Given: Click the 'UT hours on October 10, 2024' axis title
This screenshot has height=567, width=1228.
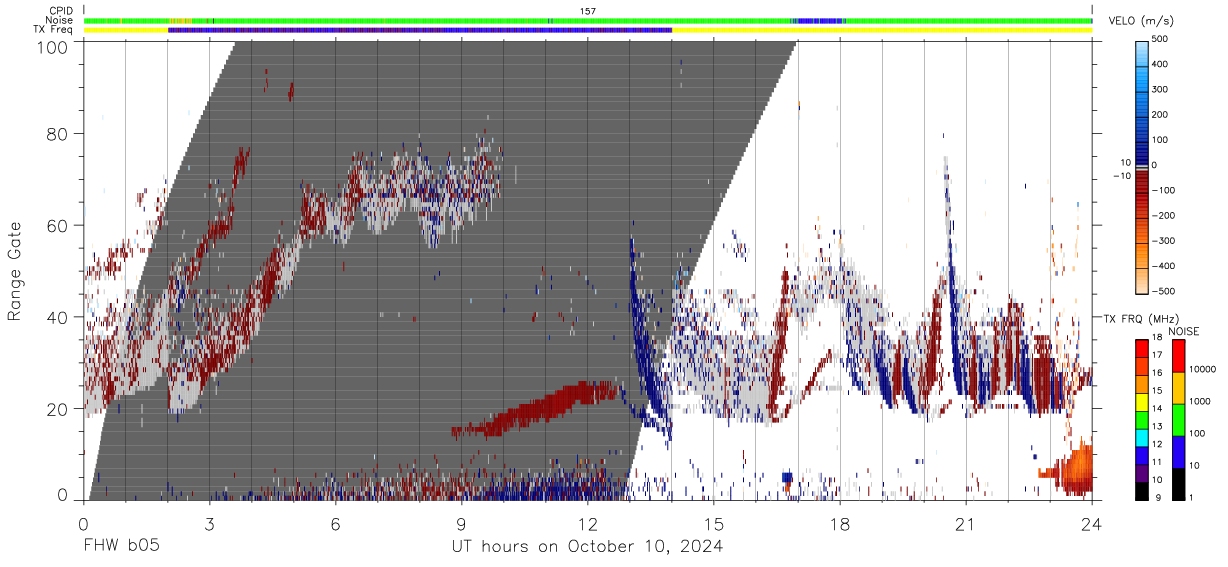Looking at the screenshot, I should 587,547.
